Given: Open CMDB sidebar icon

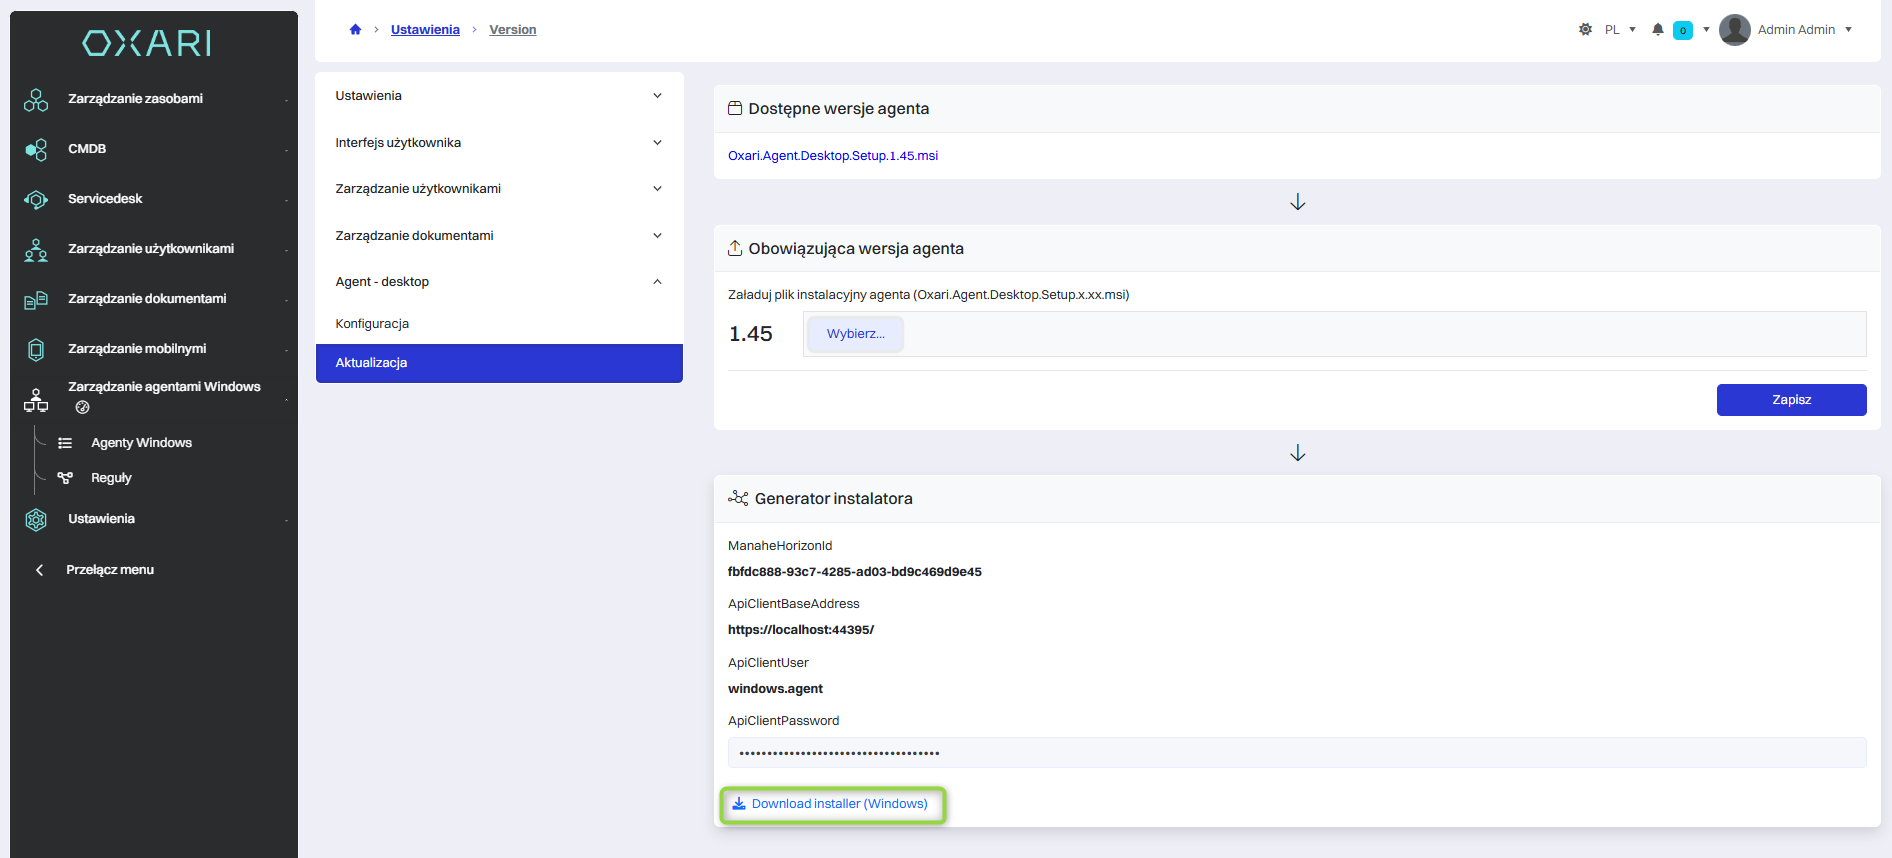Looking at the screenshot, I should (x=36, y=149).
